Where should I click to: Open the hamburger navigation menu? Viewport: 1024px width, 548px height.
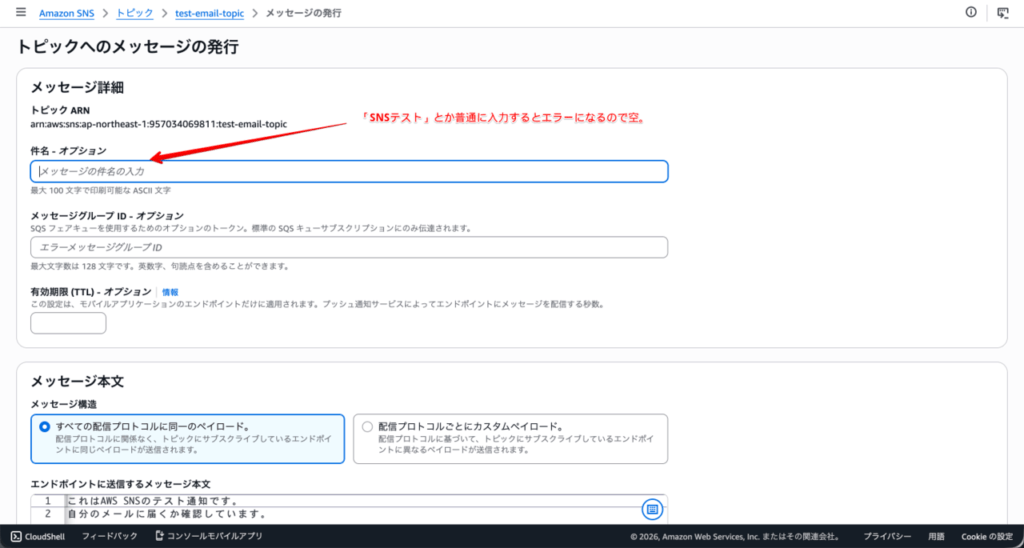click(21, 12)
